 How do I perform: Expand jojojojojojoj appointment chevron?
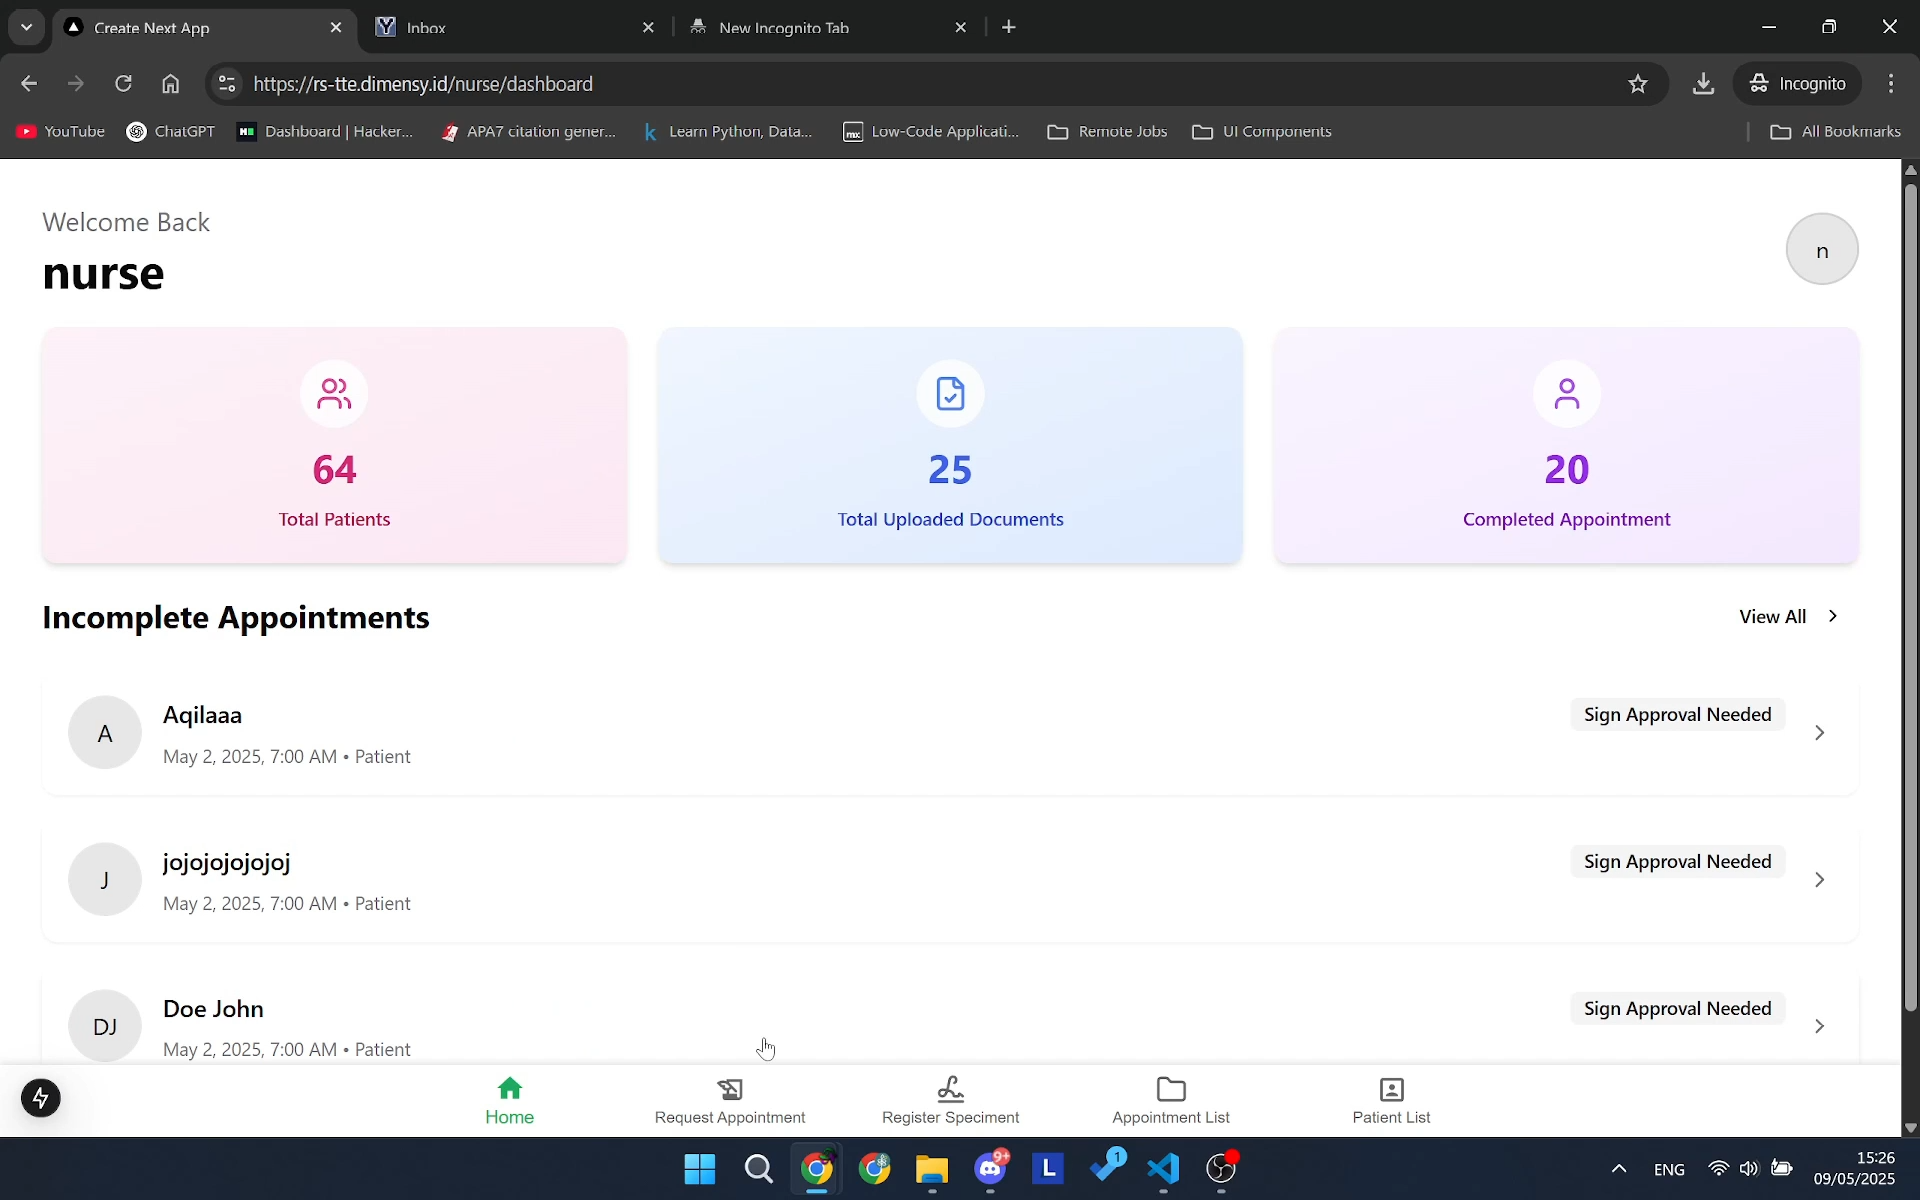[1819, 879]
